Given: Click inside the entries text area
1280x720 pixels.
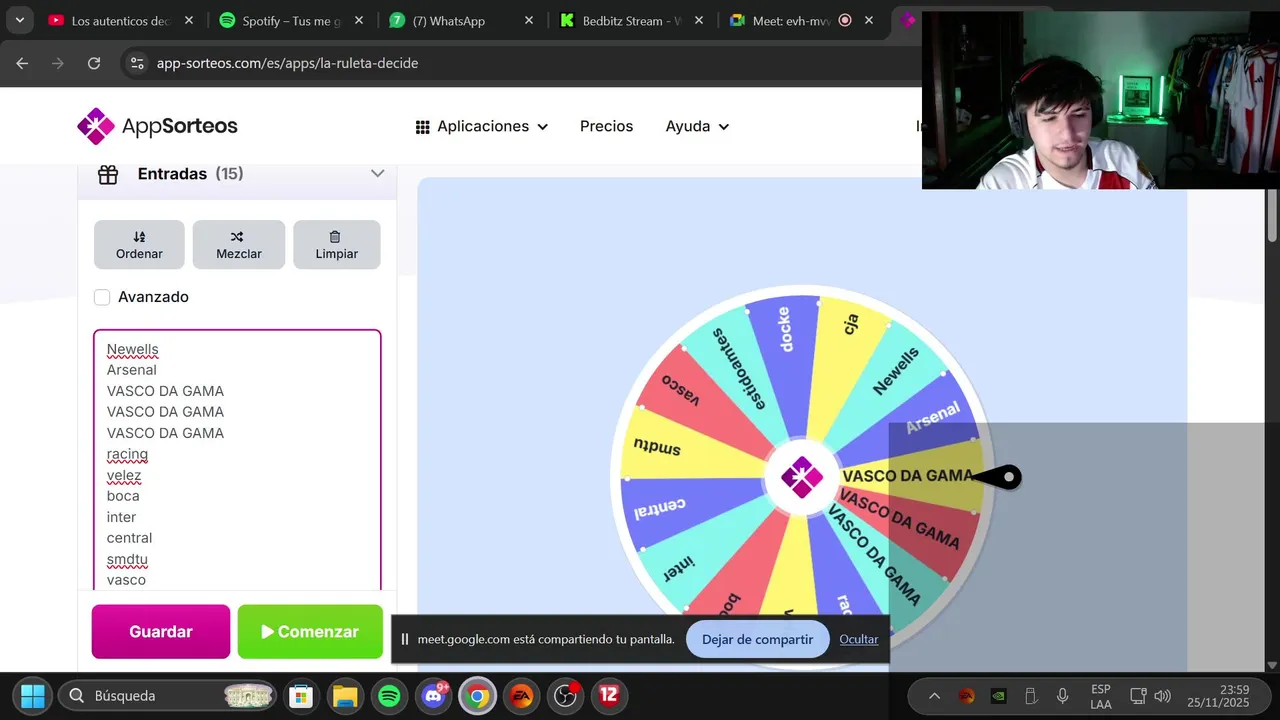Looking at the screenshot, I should coord(237,460).
